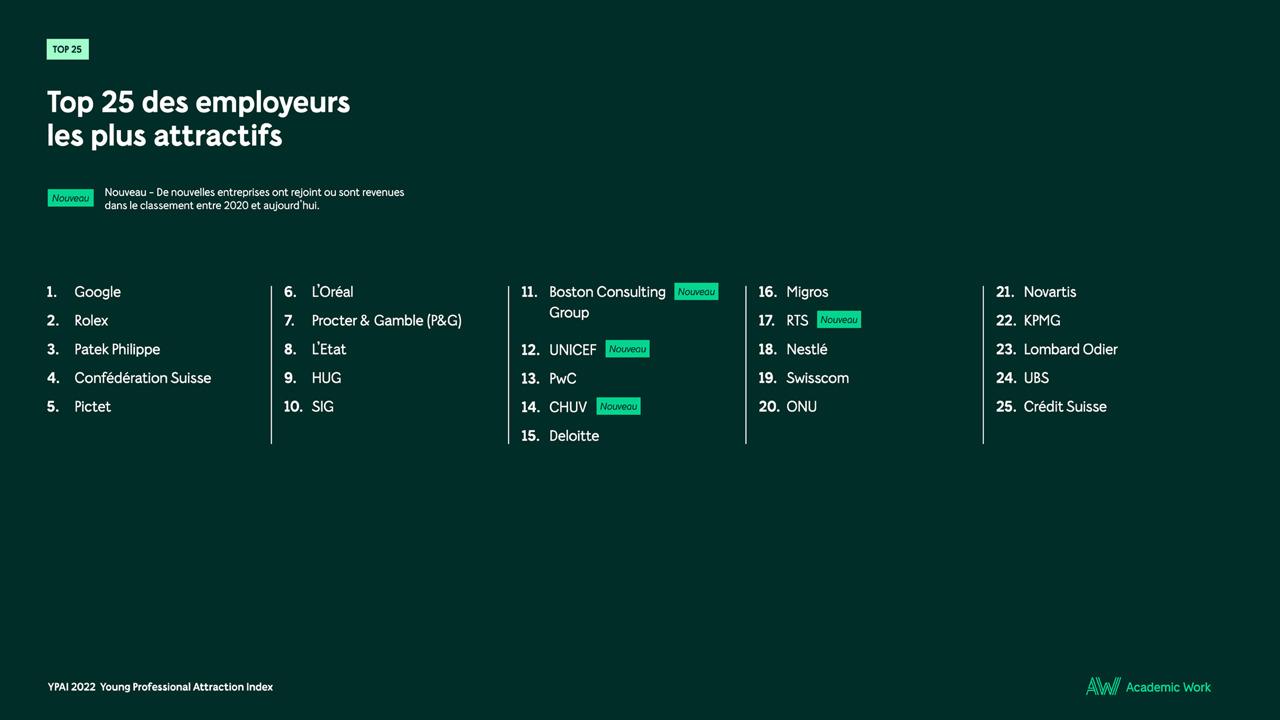Click the title Top 25 des employeurs
The image size is (1280, 720).
point(198,102)
